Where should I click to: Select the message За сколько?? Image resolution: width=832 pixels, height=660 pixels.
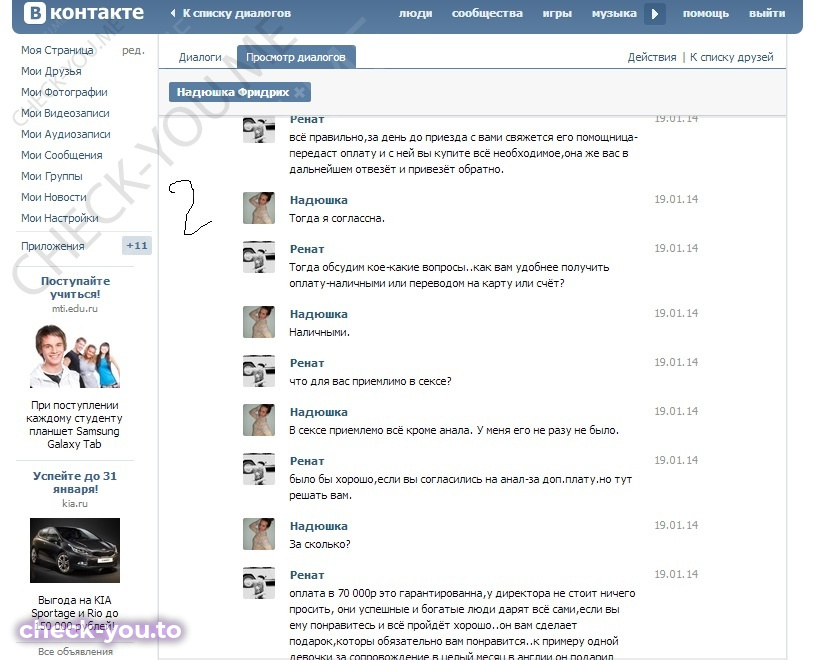tap(320, 544)
